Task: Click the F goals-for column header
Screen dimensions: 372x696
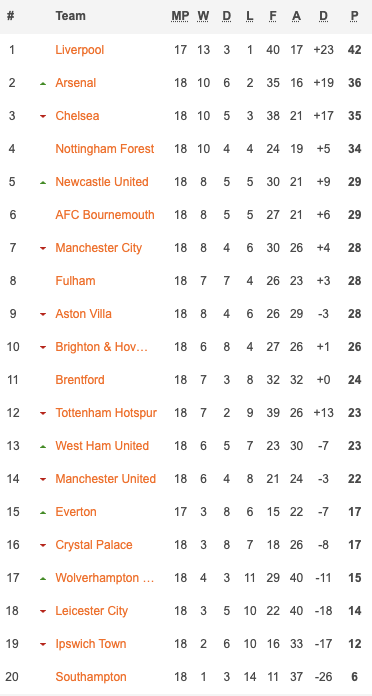Action: coord(273,16)
